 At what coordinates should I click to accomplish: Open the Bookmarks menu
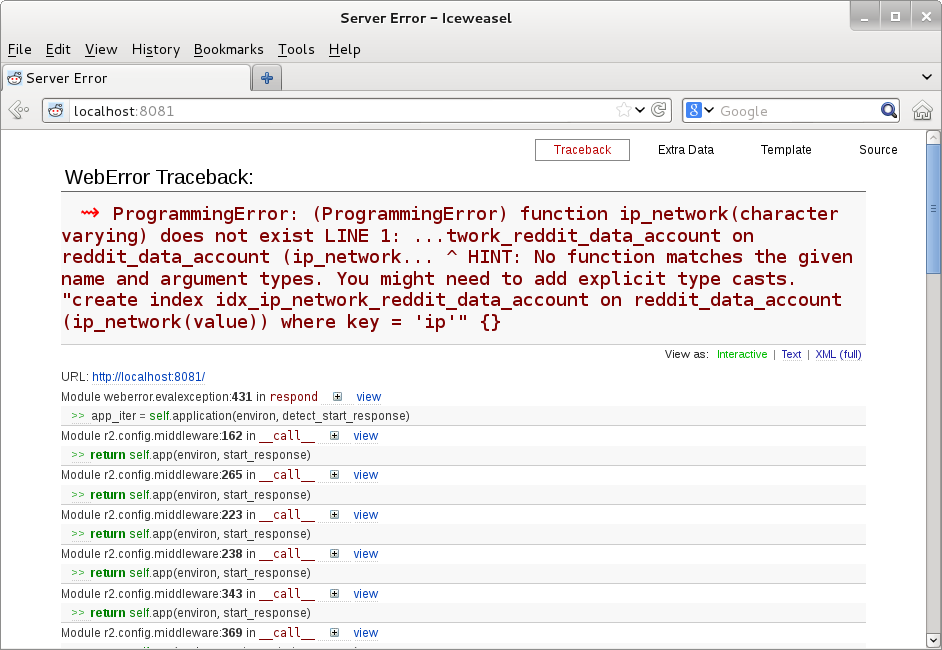(228, 49)
